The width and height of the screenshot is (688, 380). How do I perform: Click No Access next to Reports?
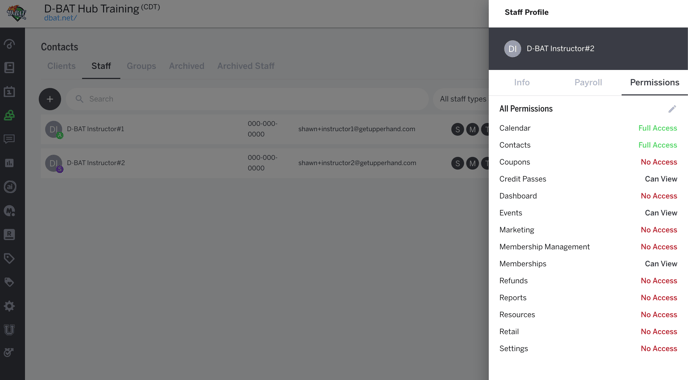point(659,298)
